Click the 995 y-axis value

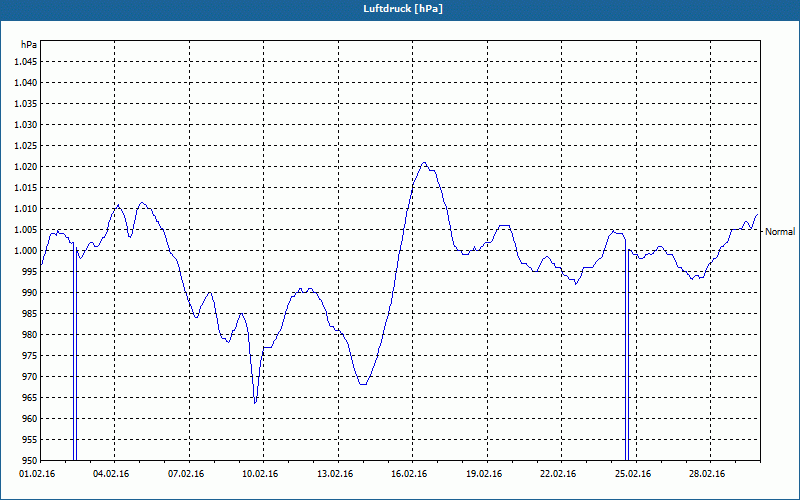click(x=30, y=271)
